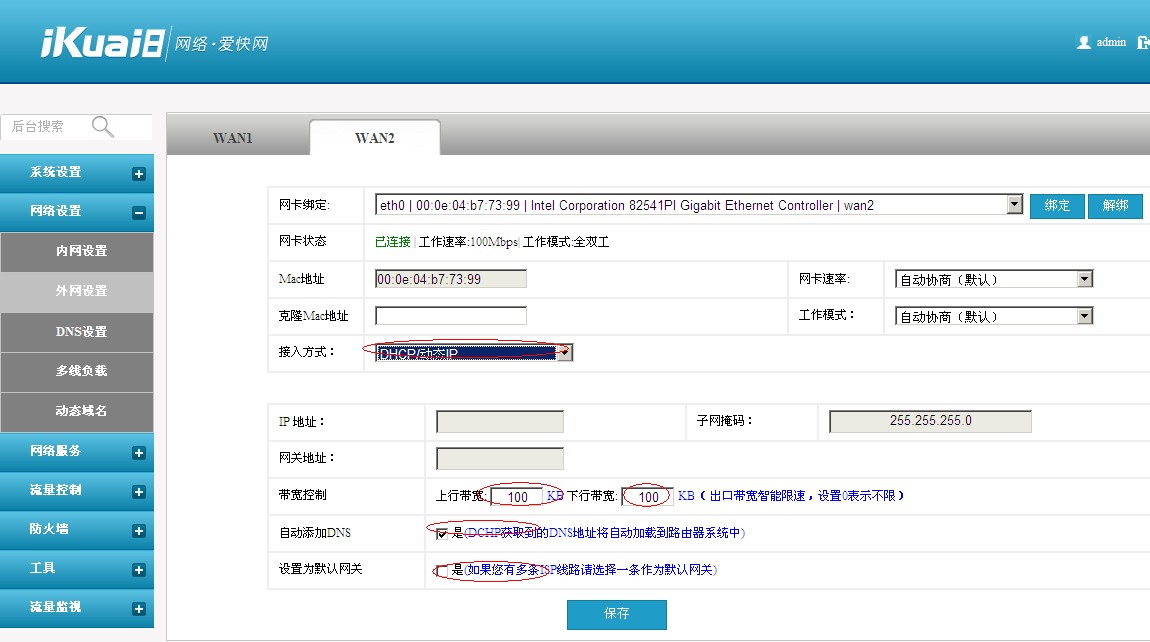Expand 工具 using its plus icon

[x=141, y=568]
